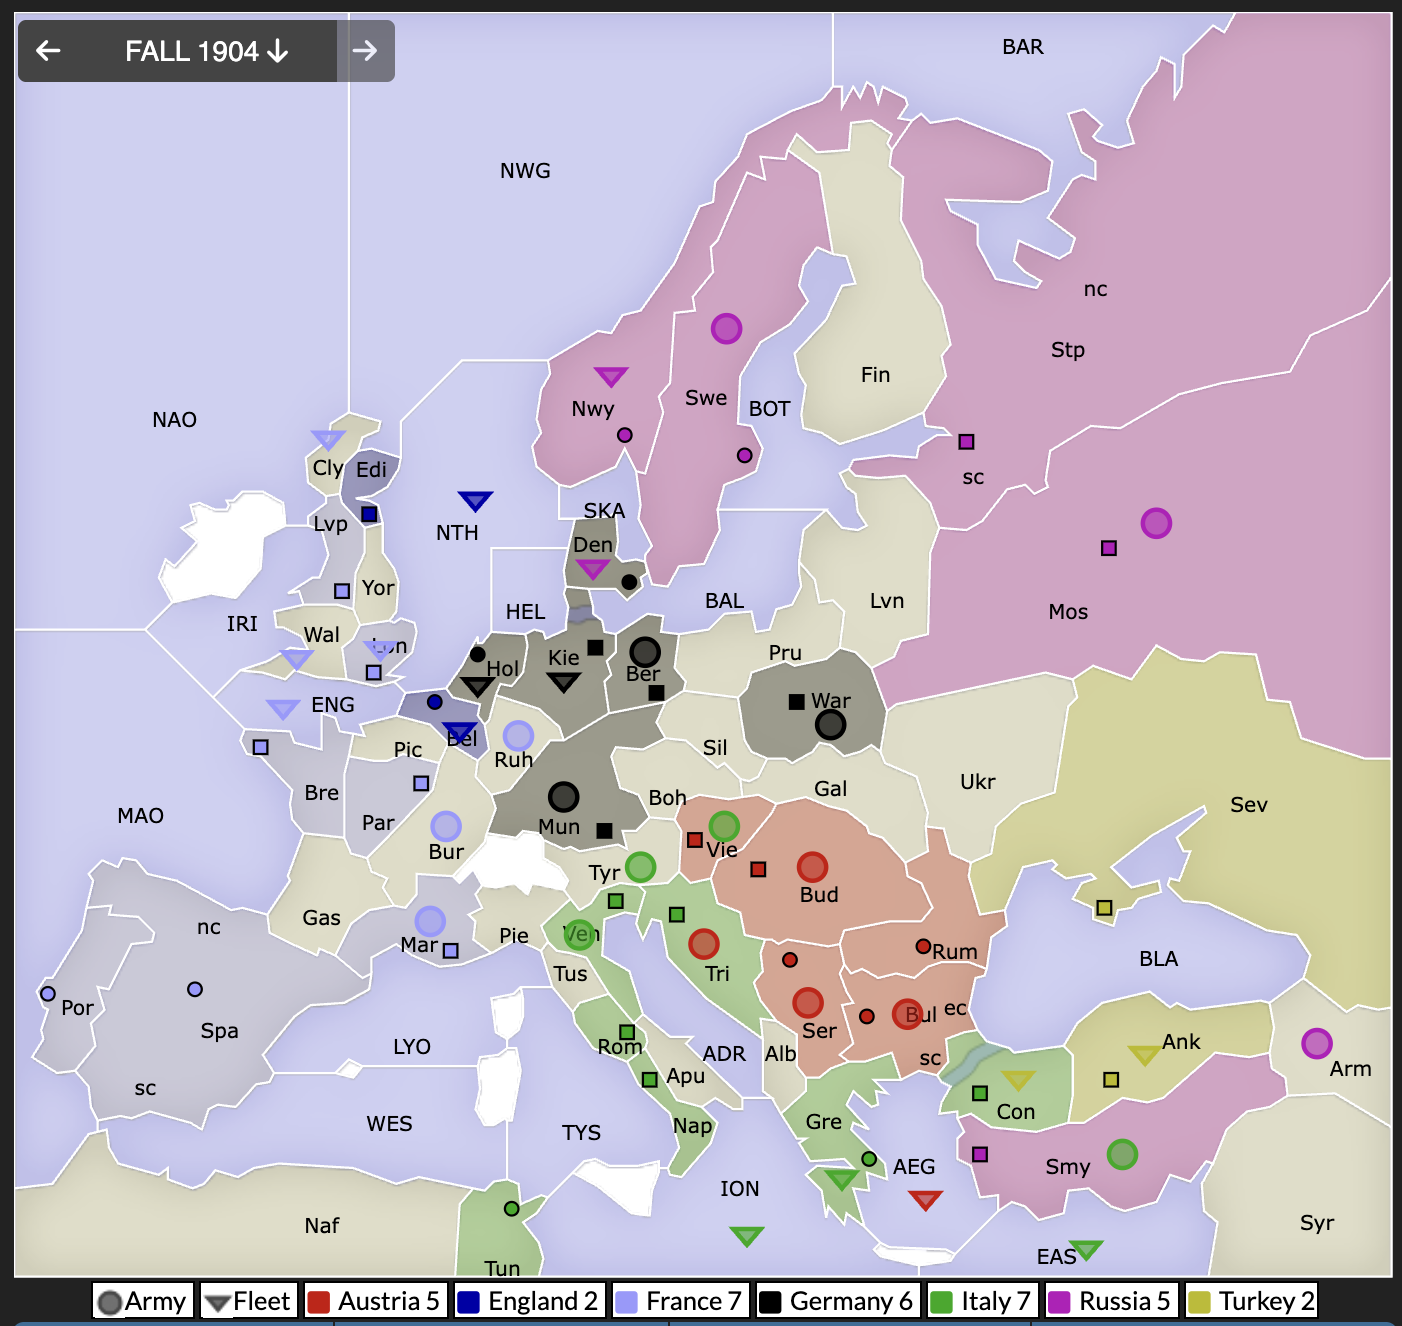Click the German fleet in Holland
This screenshot has height=1326, width=1402.
click(477, 686)
